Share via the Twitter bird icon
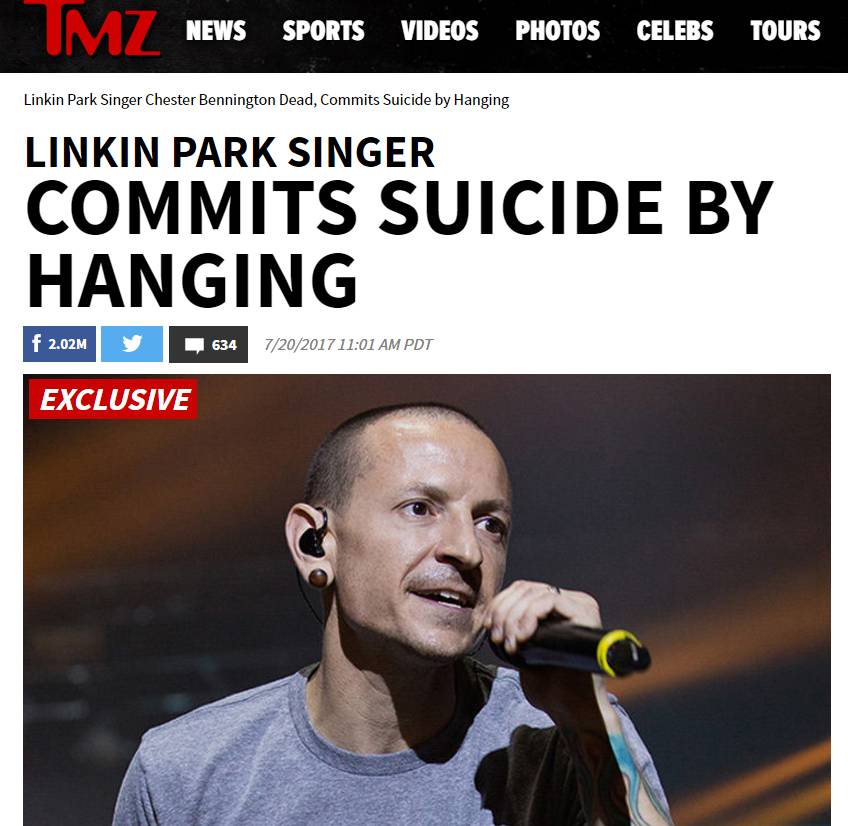 click(x=132, y=343)
